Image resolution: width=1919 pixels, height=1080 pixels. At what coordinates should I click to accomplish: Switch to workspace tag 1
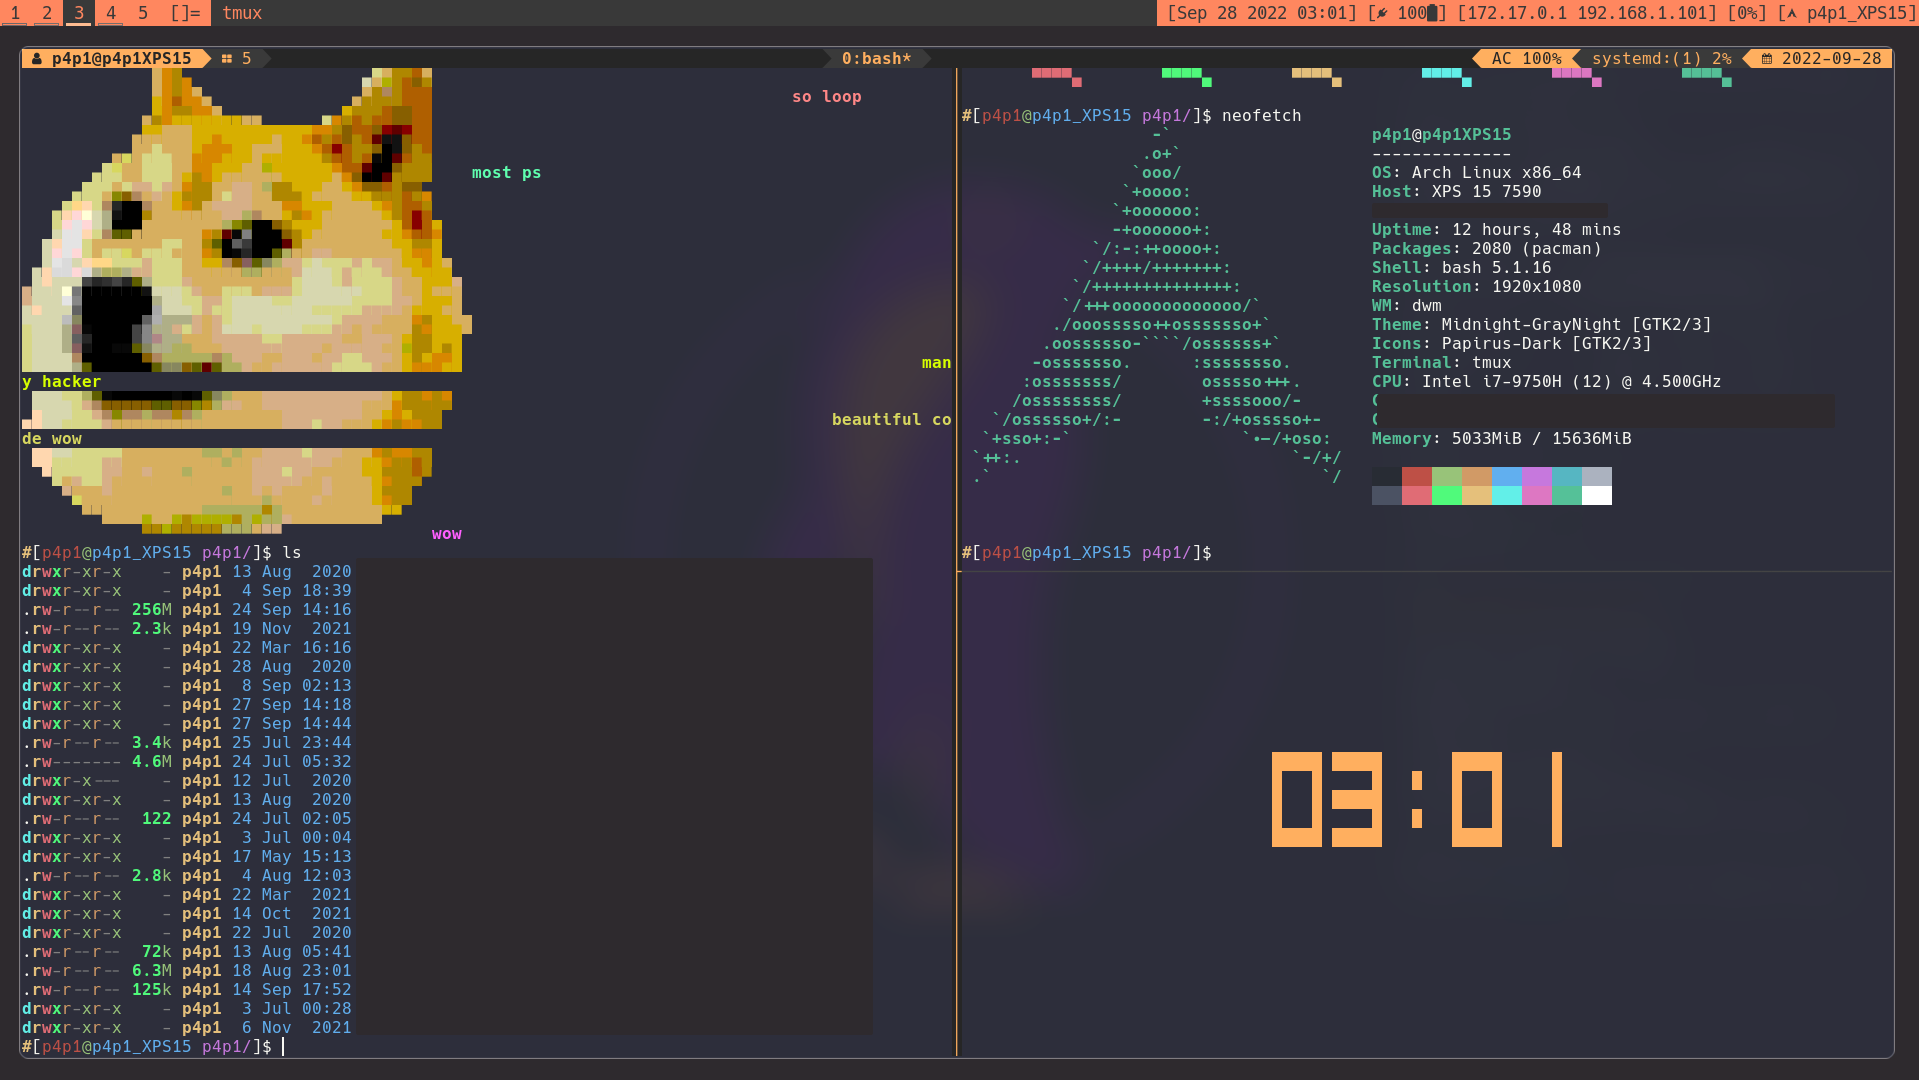16,14
